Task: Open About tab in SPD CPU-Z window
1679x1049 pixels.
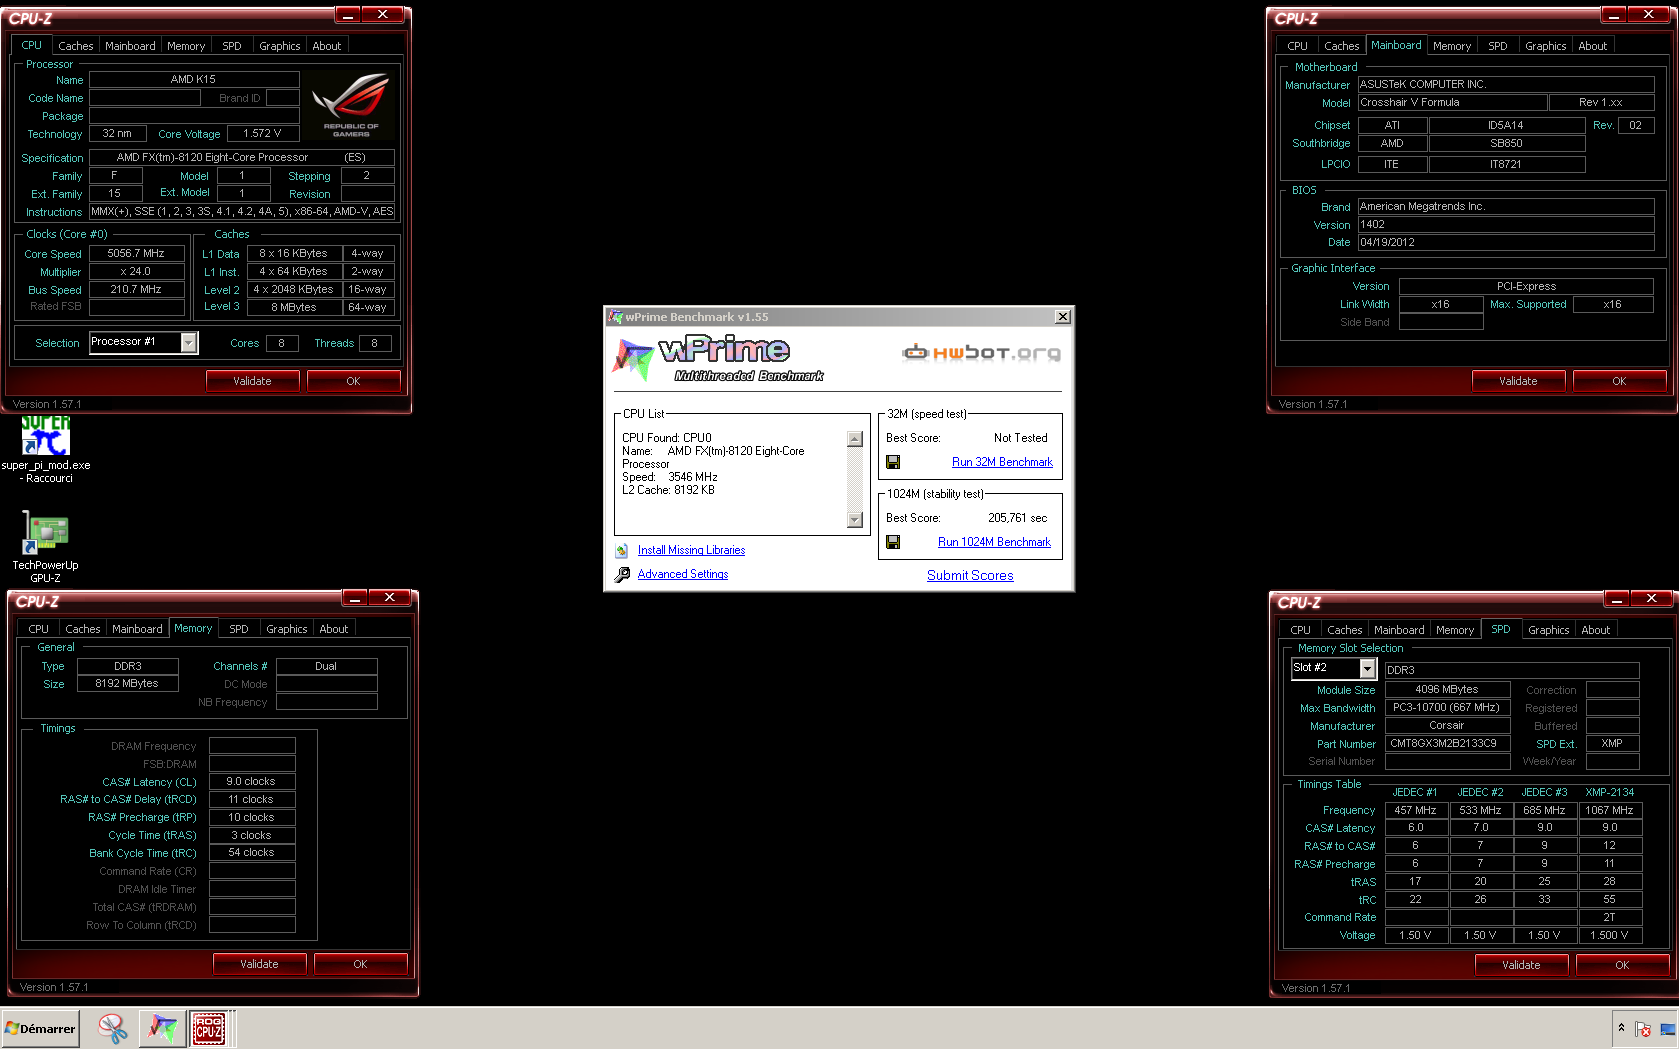Action: click(1595, 630)
